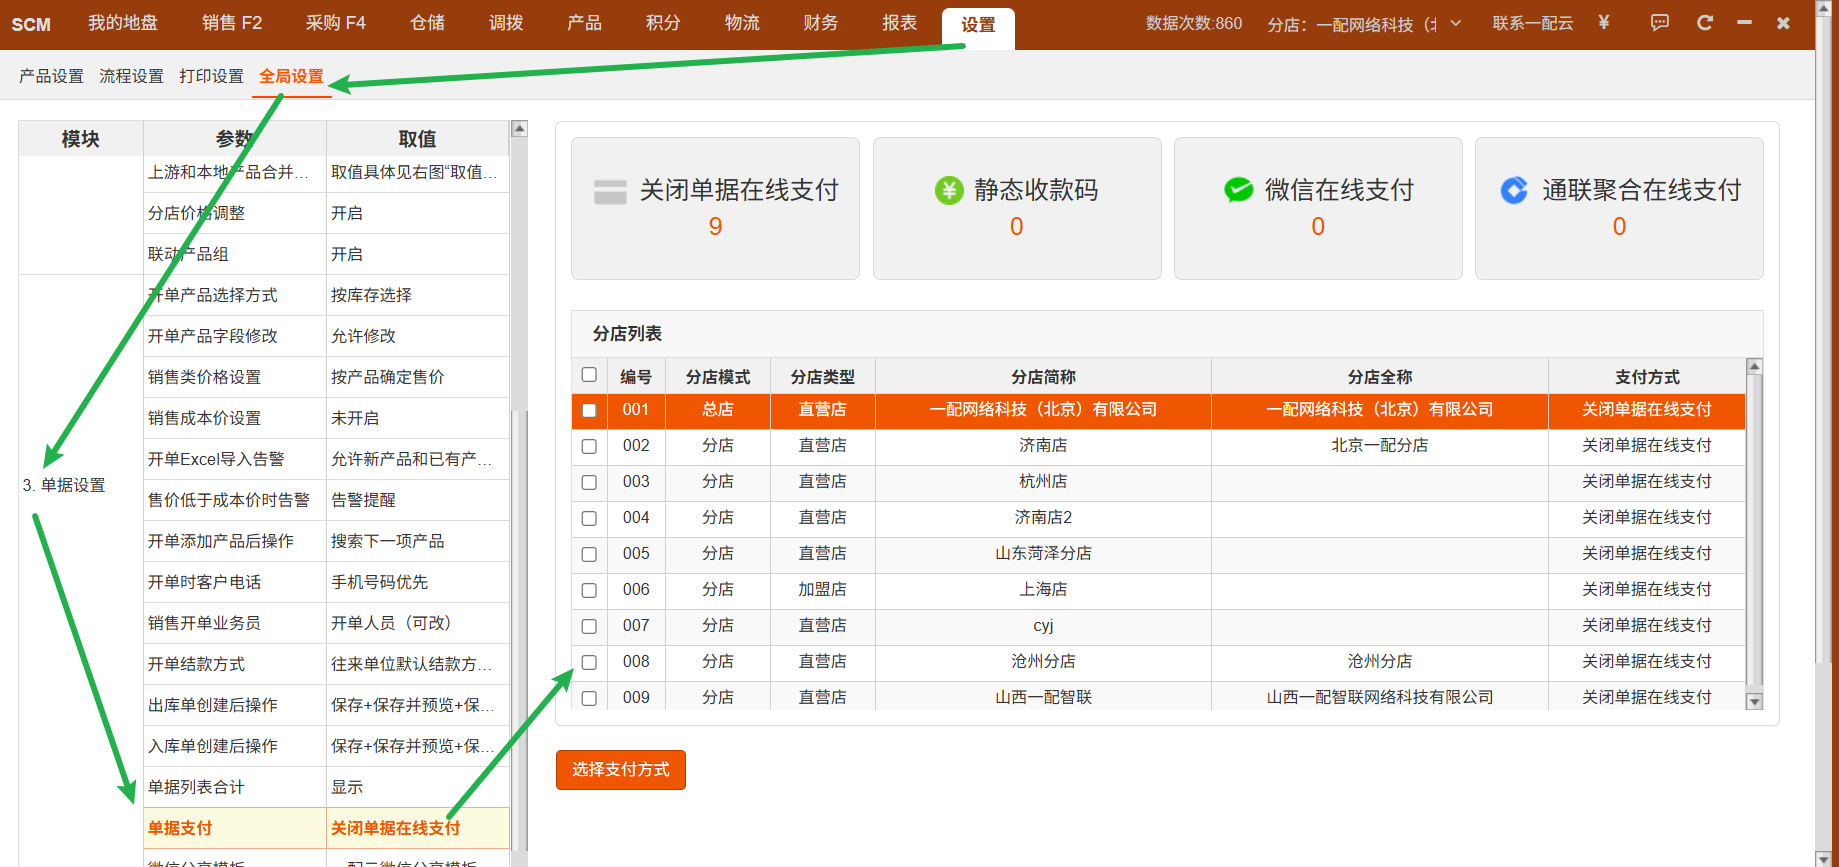This screenshot has height=867, width=1839.
Task: Open the 财务 menu
Action: point(820,23)
